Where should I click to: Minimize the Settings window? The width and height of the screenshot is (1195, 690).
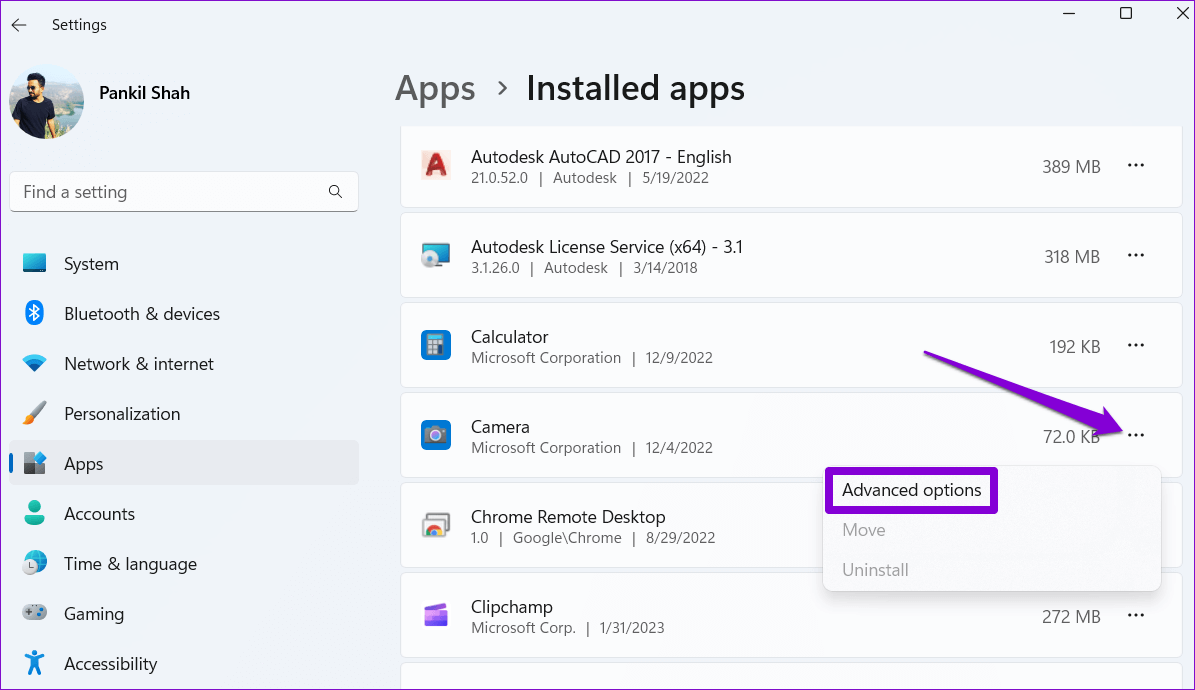click(x=1069, y=13)
